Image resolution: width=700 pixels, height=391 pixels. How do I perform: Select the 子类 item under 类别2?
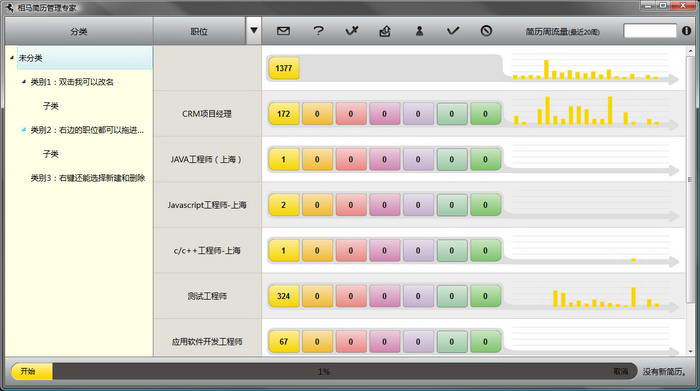tap(50, 154)
